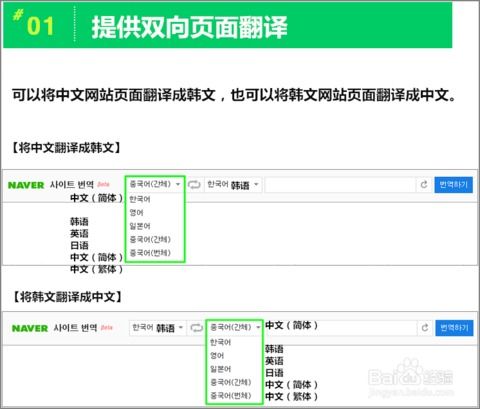Image resolution: width=480 pixels, height=409 pixels.
Task: Swap languages using lower toolbar swap icon
Action: click(197, 328)
